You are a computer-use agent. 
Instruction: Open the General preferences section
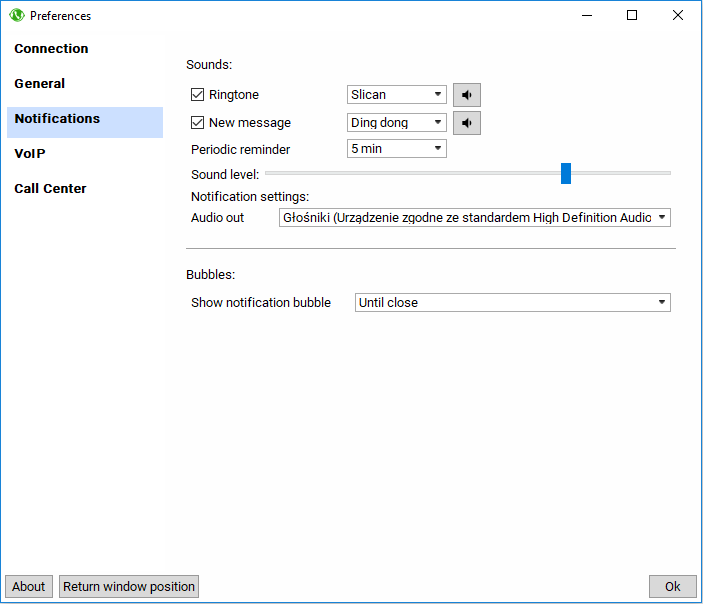(40, 84)
